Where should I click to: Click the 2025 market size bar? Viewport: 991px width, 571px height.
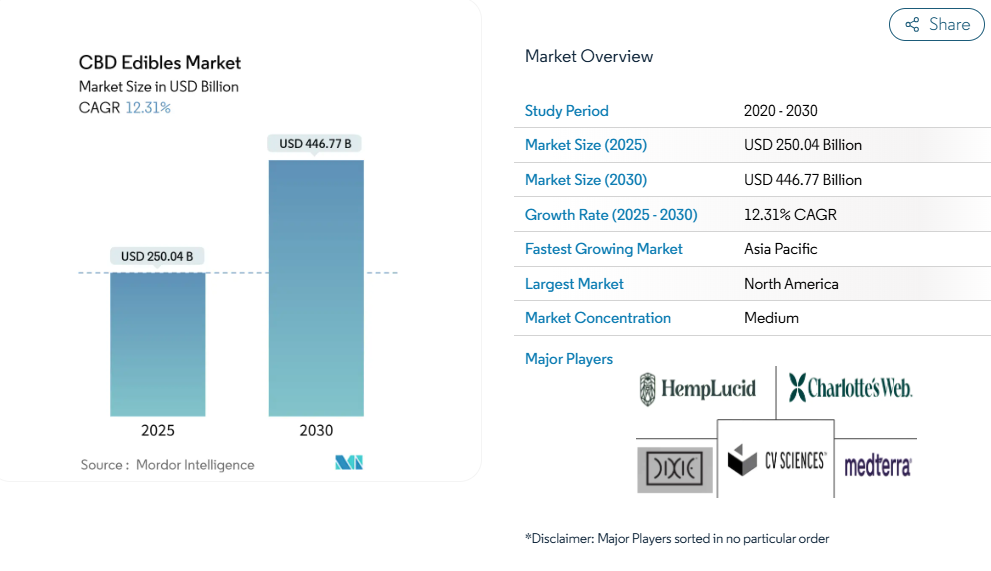pos(158,344)
